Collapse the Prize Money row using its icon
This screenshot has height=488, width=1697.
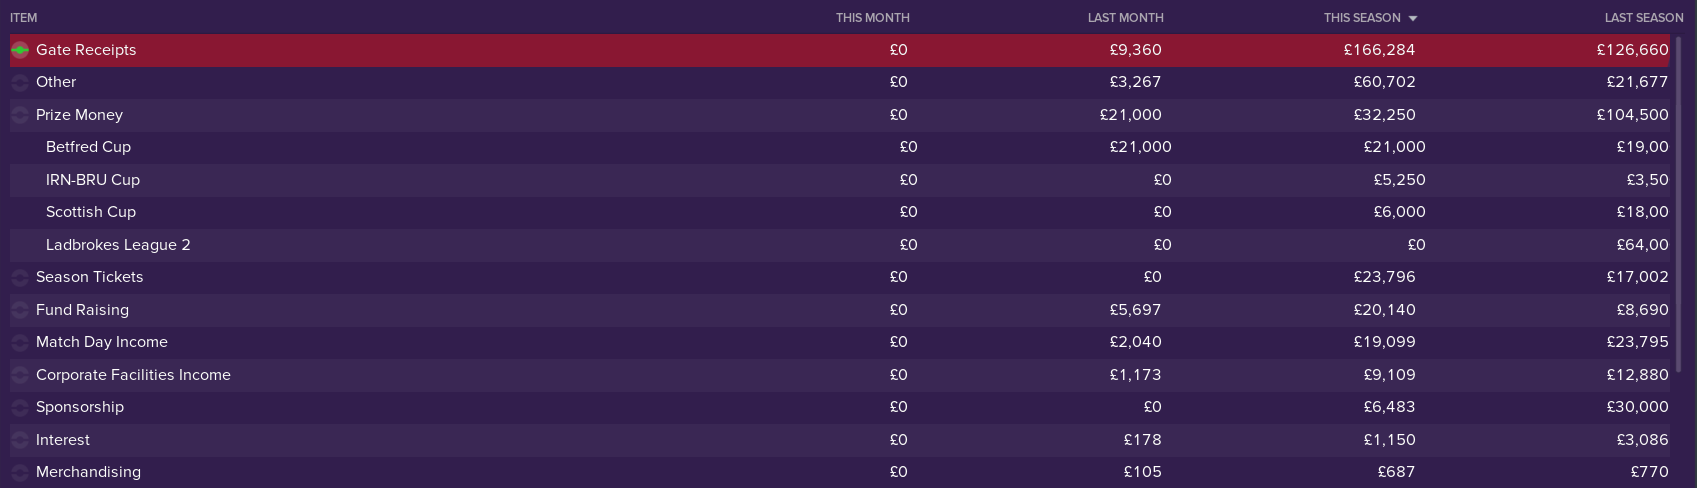(20, 115)
